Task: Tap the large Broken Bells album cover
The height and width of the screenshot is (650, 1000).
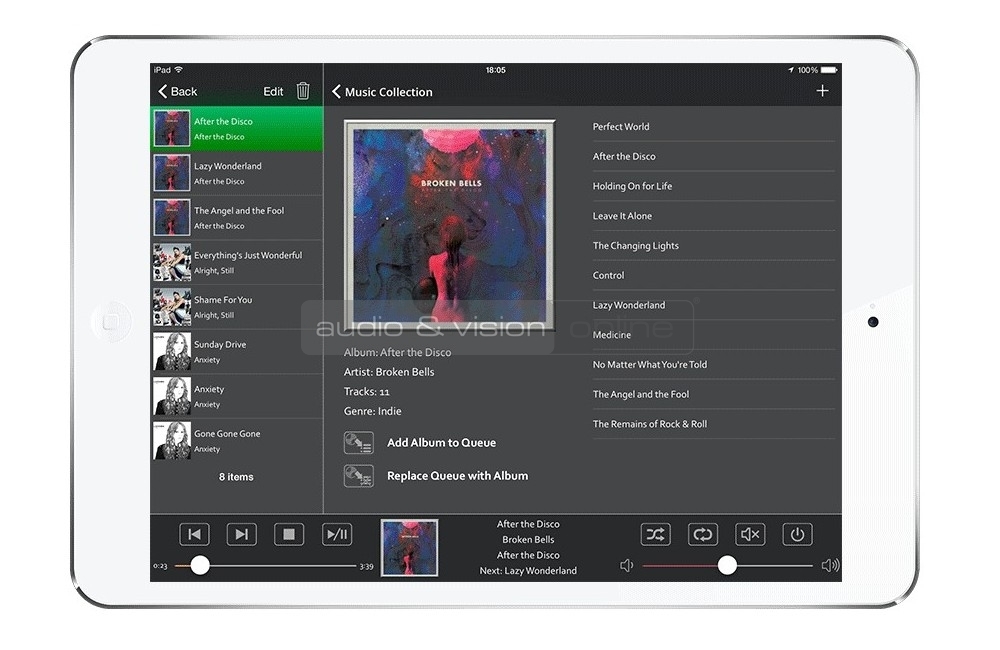Action: click(450, 225)
